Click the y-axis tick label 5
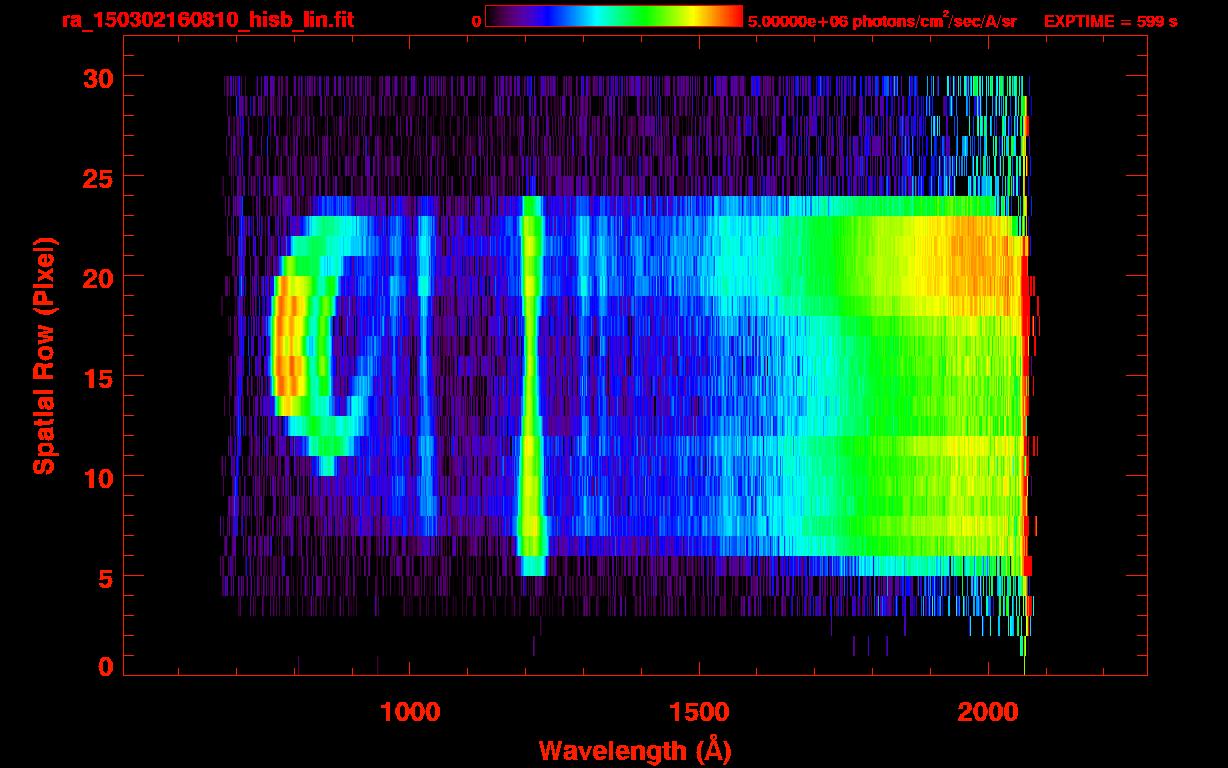This screenshot has height=768, width=1228. (x=104, y=577)
